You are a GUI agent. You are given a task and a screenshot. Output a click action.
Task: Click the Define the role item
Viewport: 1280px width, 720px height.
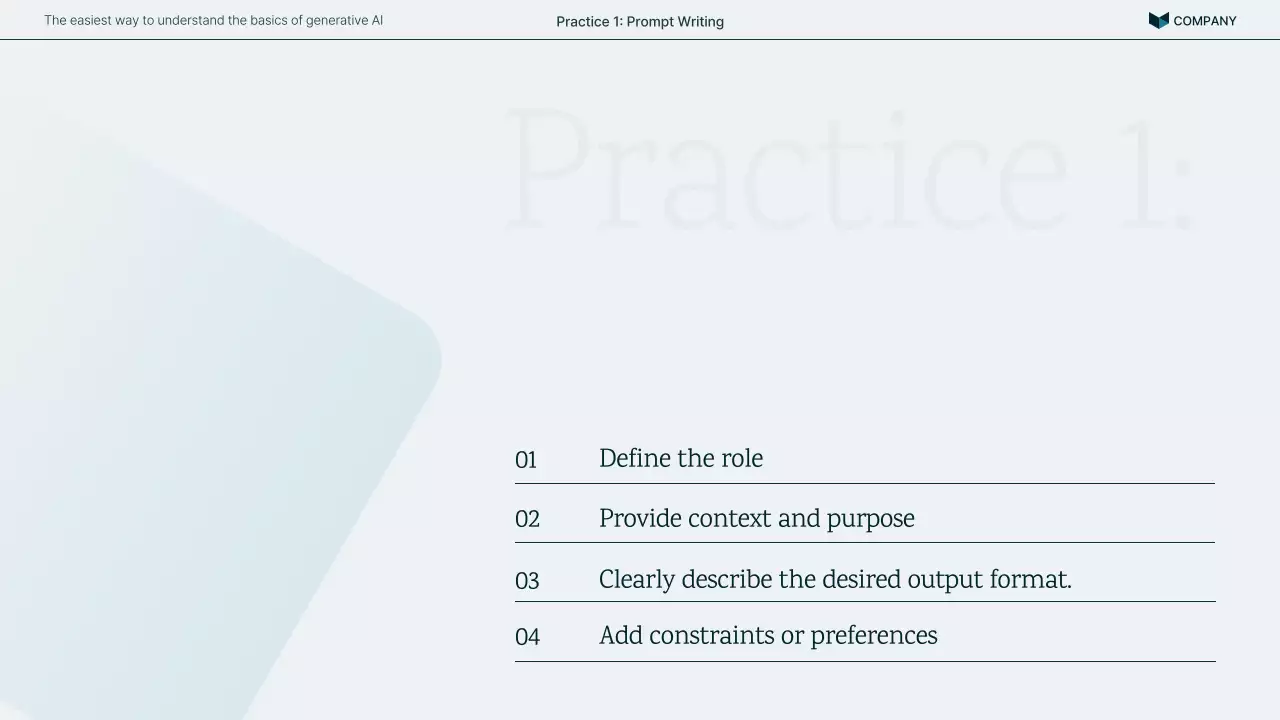681,458
